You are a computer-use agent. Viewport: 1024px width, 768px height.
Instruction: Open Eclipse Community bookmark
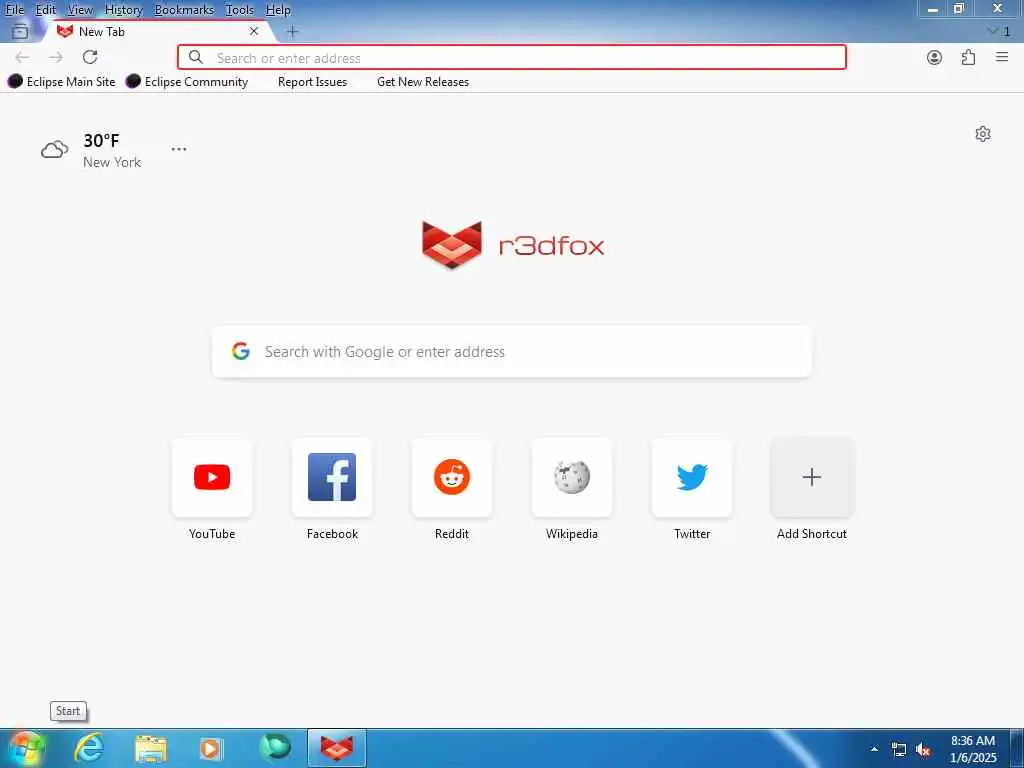coord(187,82)
